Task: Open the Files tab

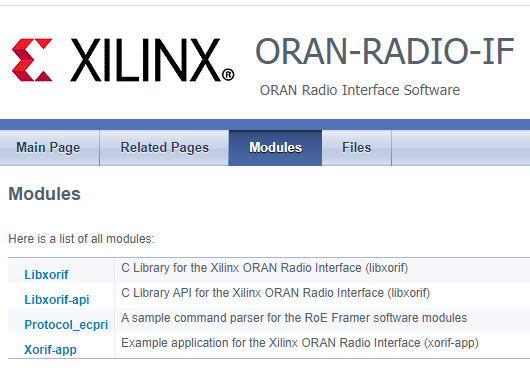Action: click(357, 148)
